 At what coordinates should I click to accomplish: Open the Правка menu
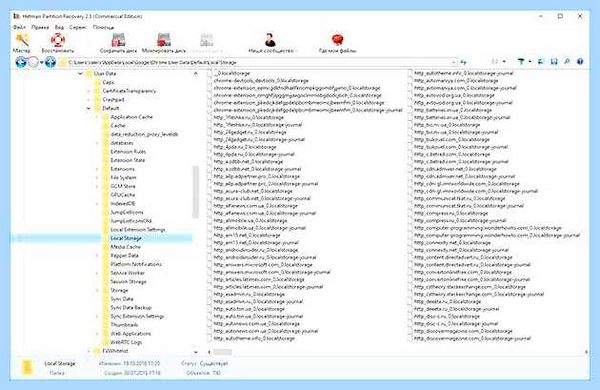40,28
